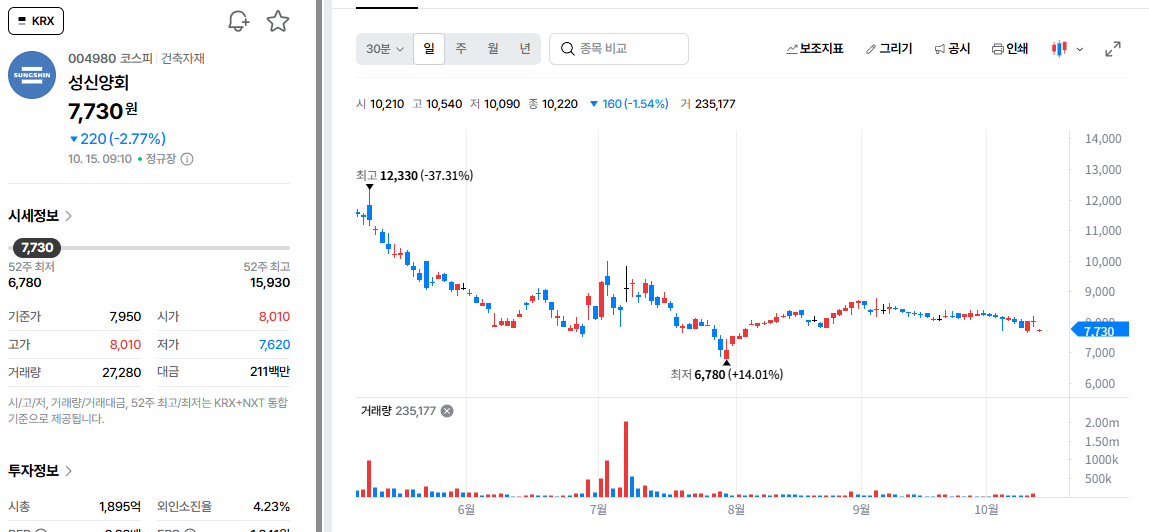This screenshot has height=532, width=1149.
Task: Click the 9월 label on time axis
Action: [x=861, y=509]
